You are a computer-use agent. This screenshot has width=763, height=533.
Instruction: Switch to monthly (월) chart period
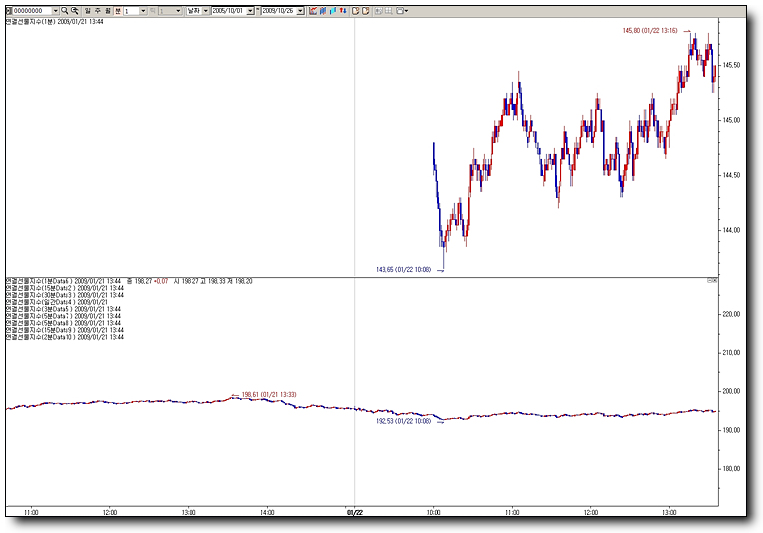point(107,10)
